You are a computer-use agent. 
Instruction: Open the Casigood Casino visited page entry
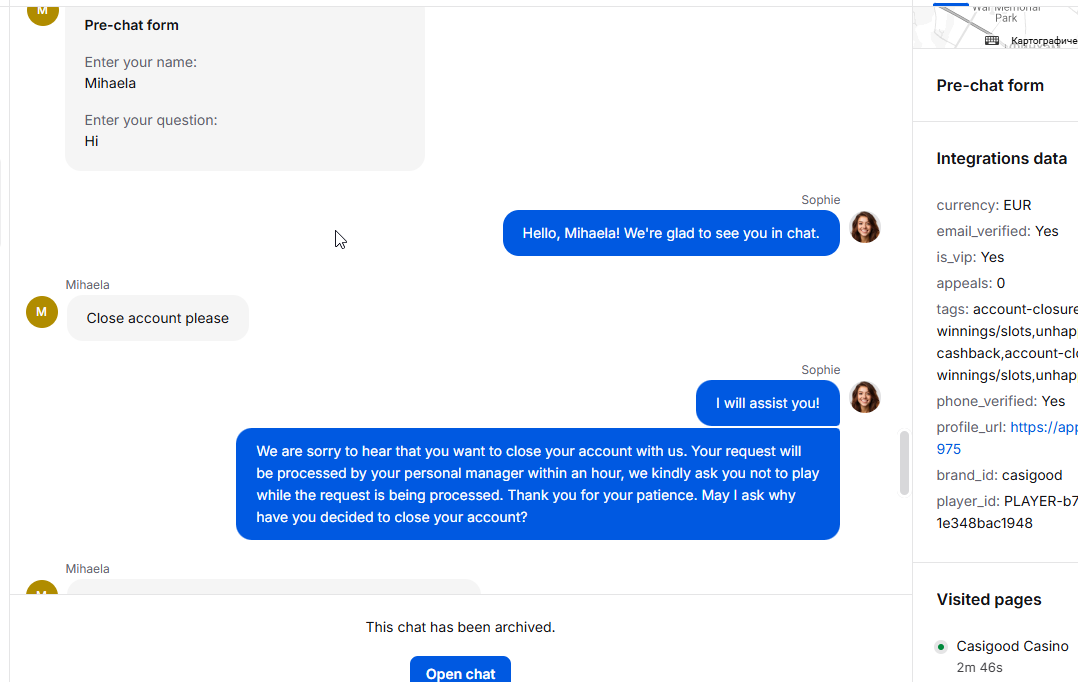click(1011, 647)
